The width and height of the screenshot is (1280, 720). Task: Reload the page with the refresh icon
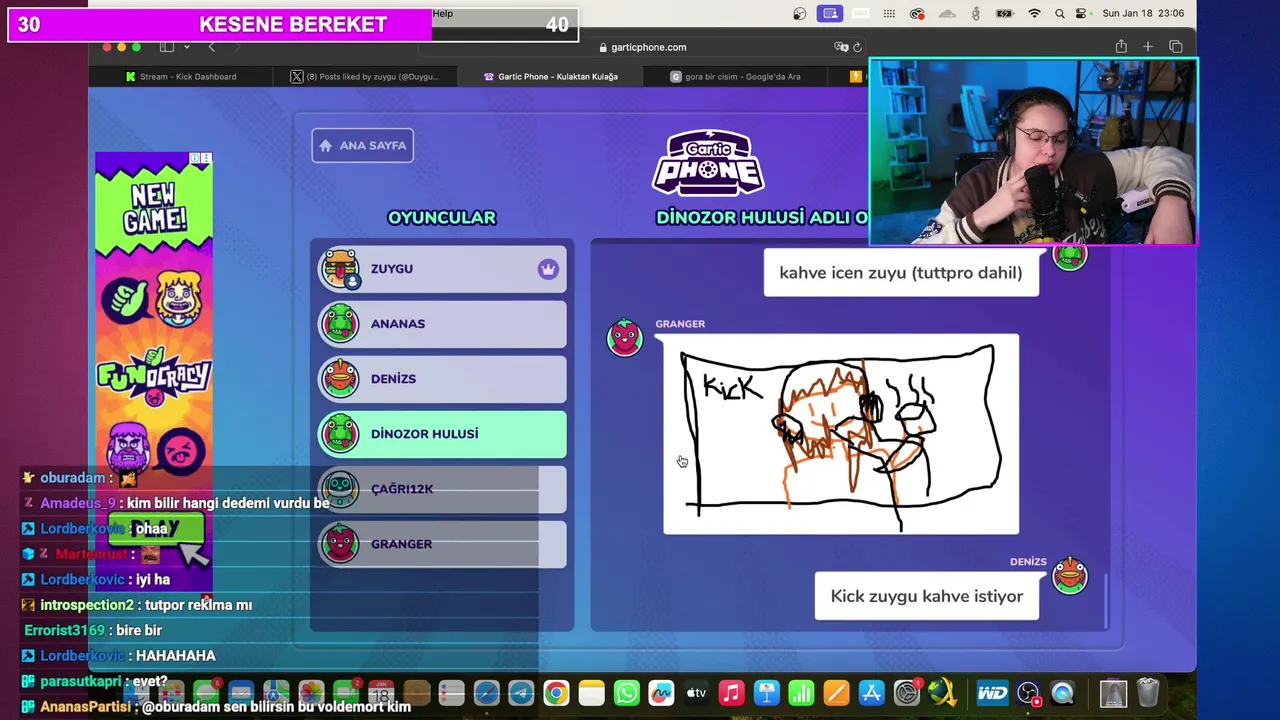coord(857,47)
